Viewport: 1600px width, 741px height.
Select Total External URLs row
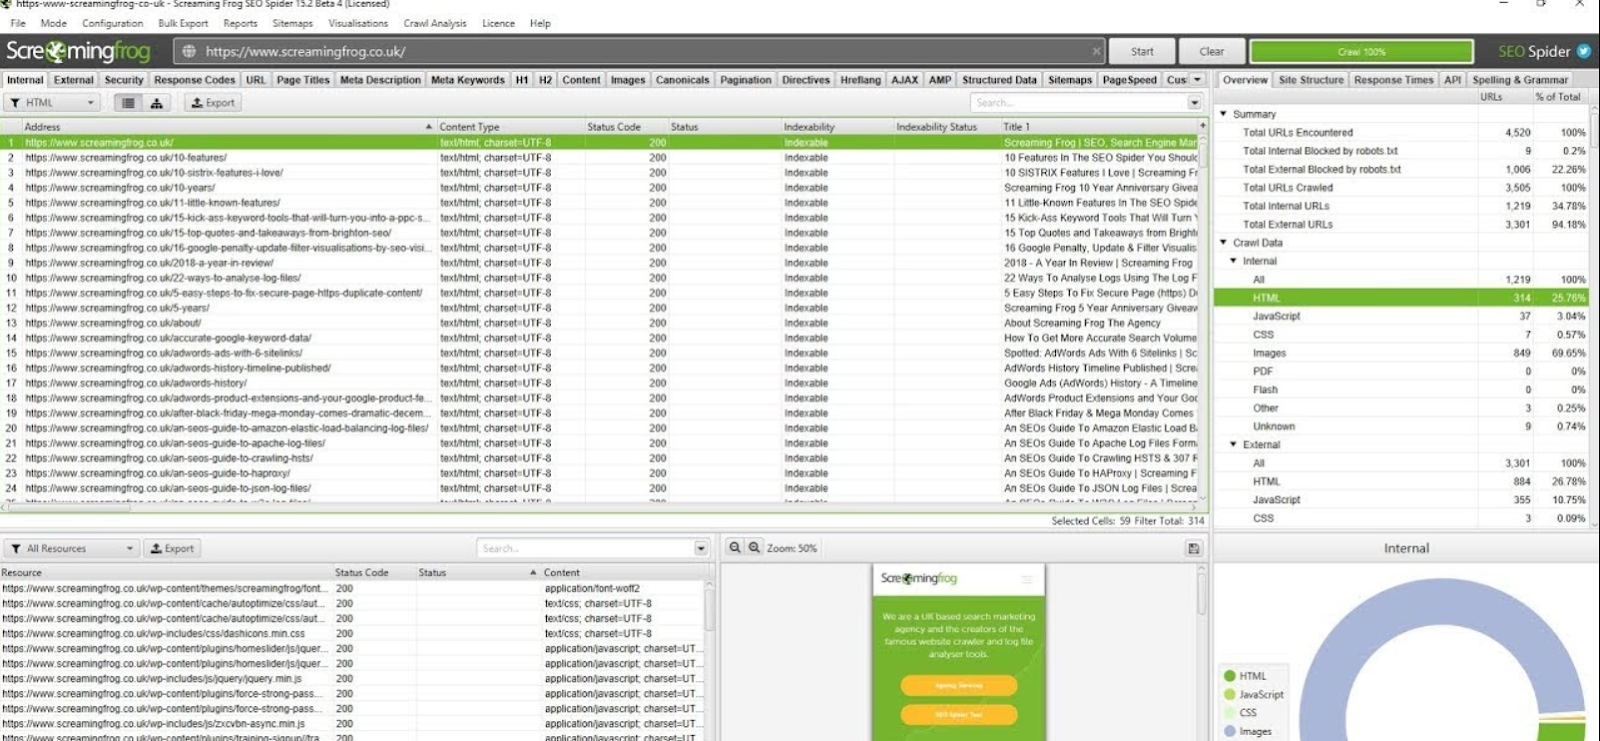[1402, 224]
